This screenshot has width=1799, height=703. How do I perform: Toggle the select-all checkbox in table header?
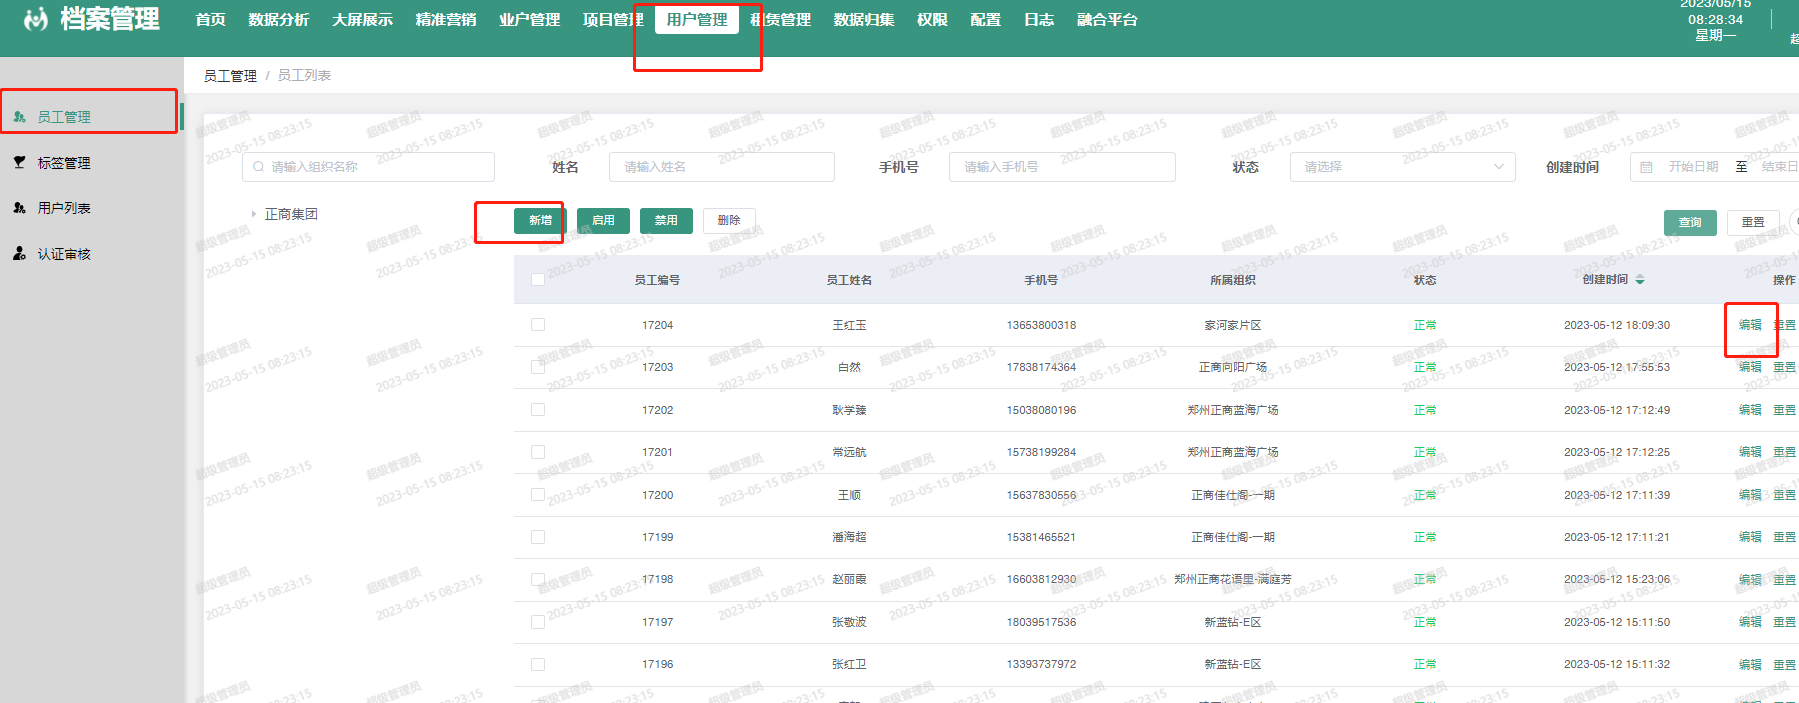pyautogui.click(x=538, y=280)
